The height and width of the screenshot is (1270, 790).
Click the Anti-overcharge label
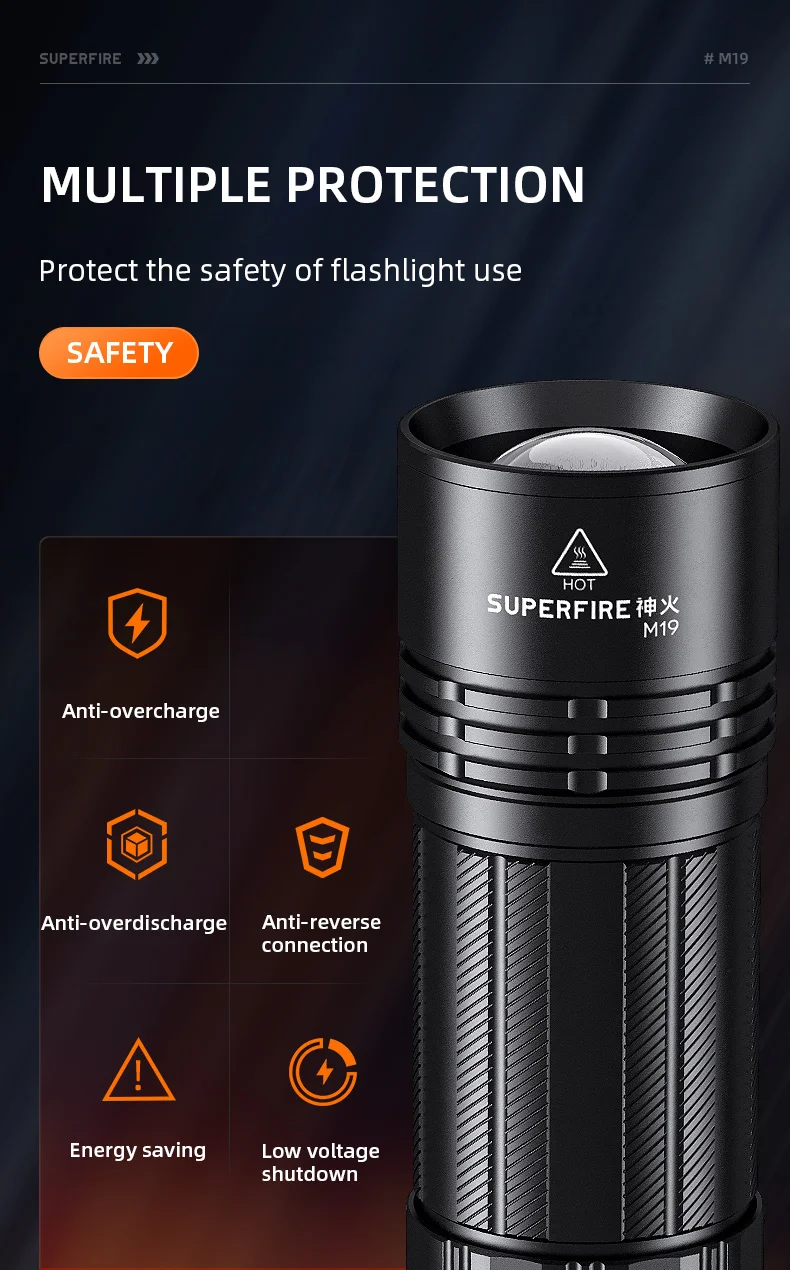click(x=141, y=711)
